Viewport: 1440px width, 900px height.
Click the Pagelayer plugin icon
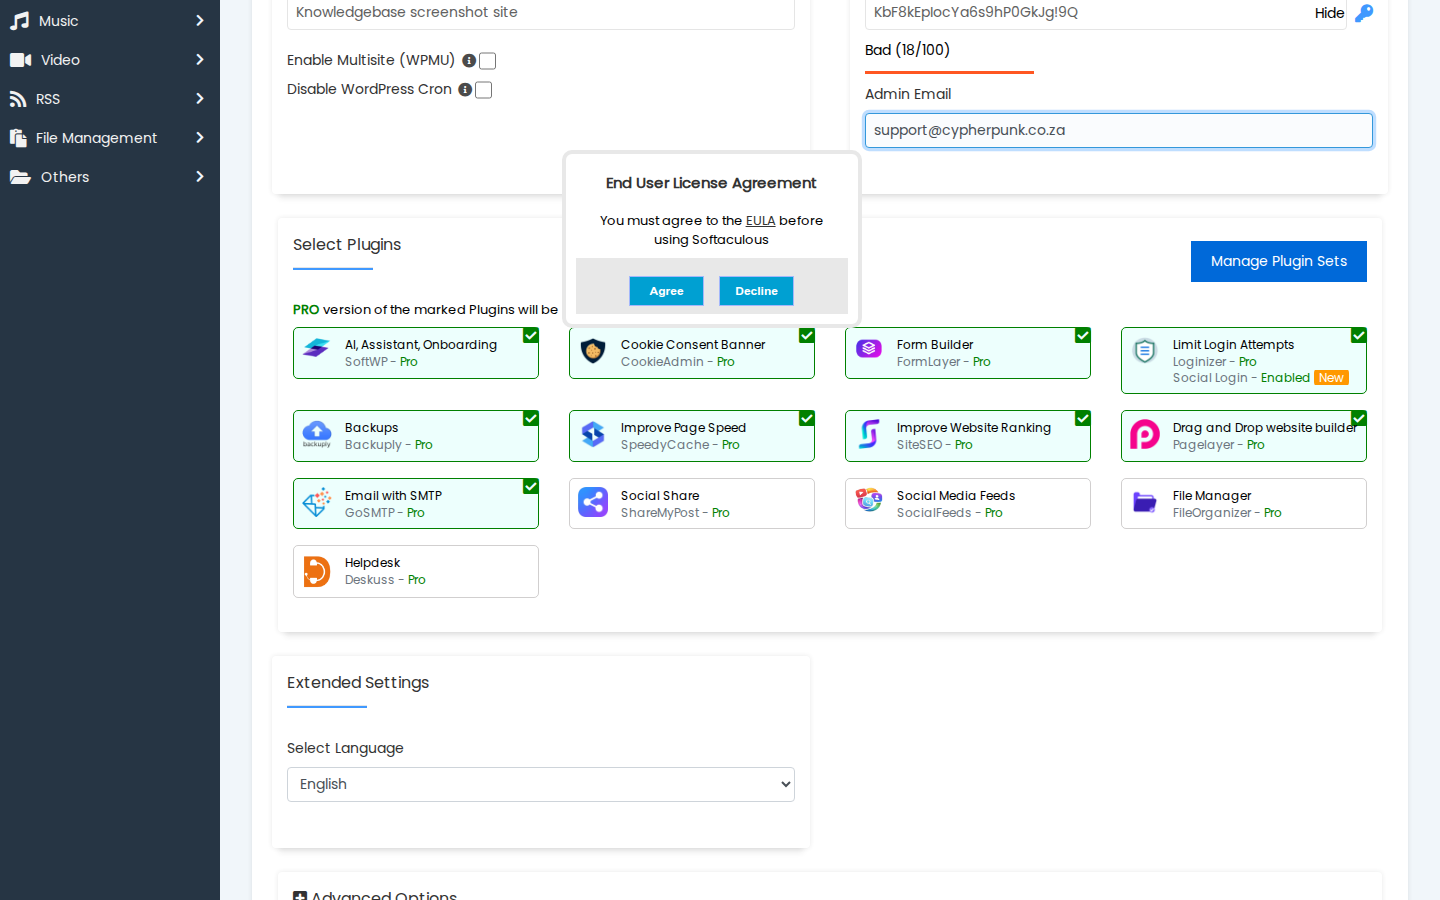click(x=1145, y=434)
